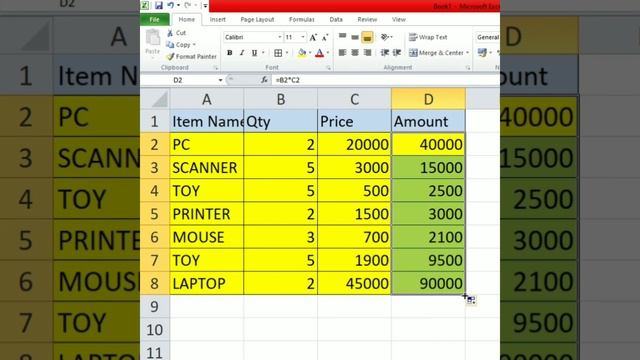Click the Undo arrow icon
The image size is (640, 360).
coord(171,5)
